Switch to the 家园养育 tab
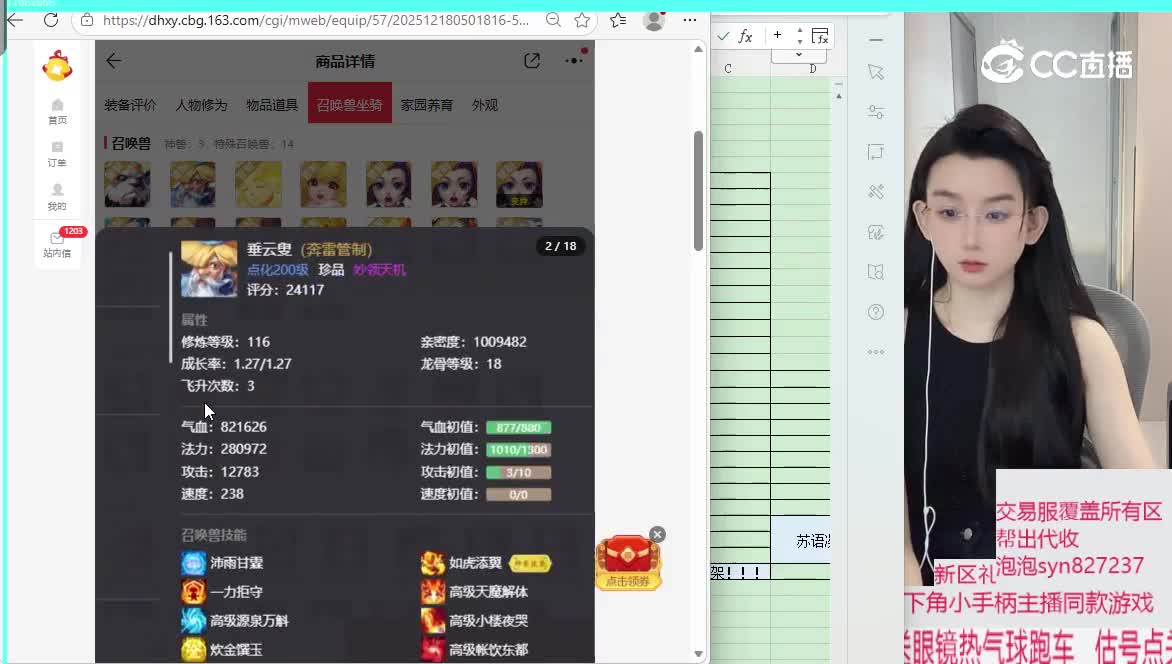The width and height of the screenshot is (1172, 664). click(427, 105)
